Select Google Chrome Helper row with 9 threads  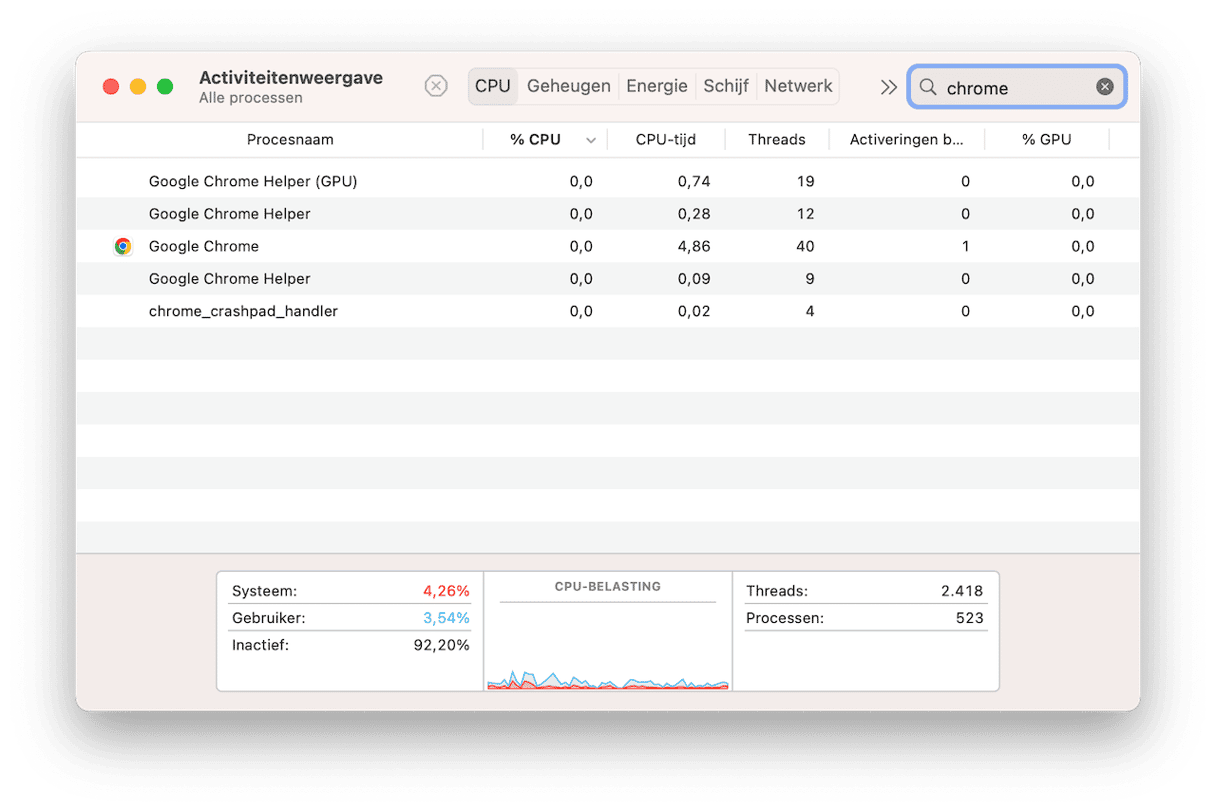[608, 279]
